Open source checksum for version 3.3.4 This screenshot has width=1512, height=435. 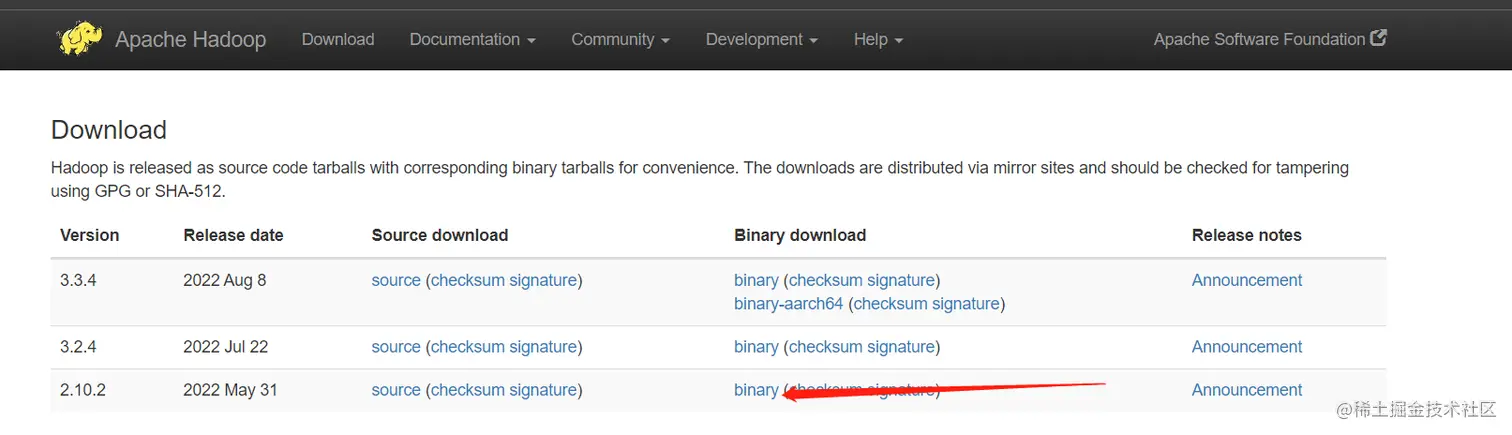468,281
